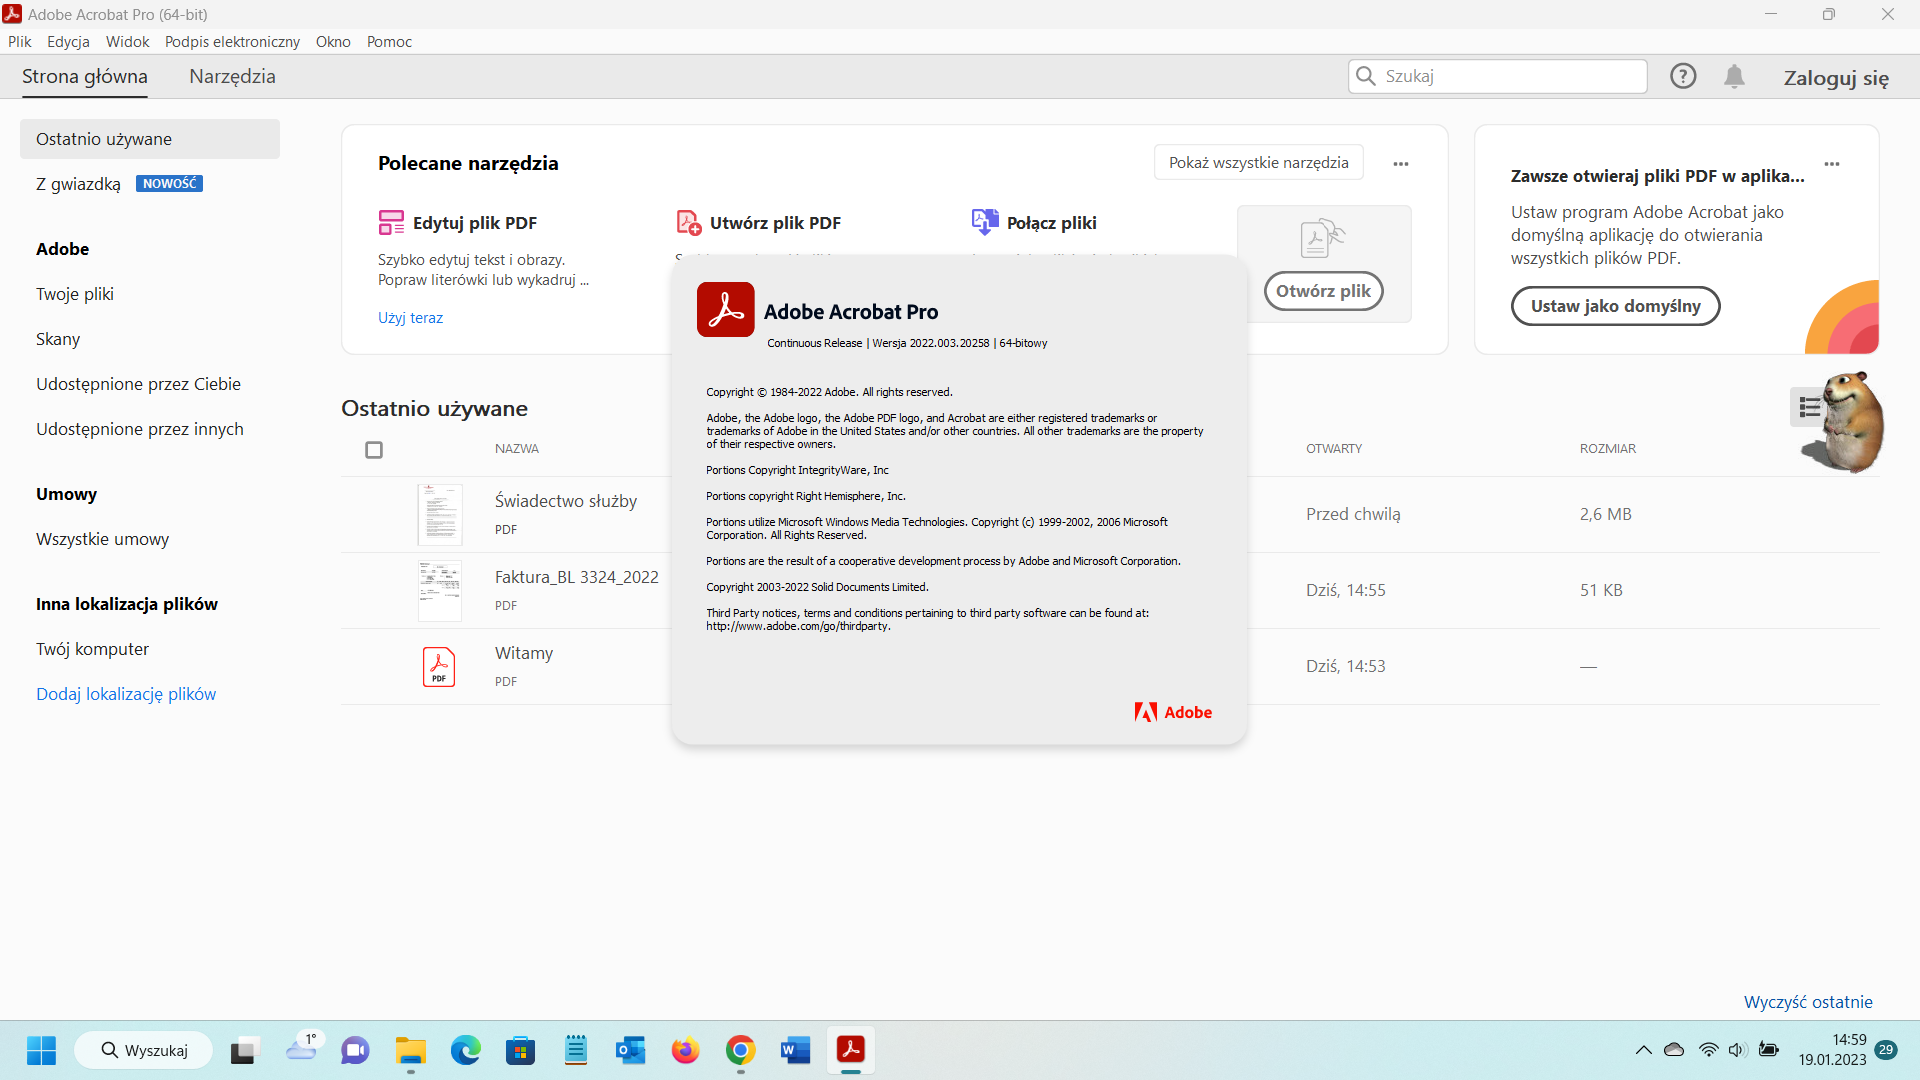Toggle list view icon beside recent files
Screen dimensions: 1920x1080
click(x=1809, y=407)
